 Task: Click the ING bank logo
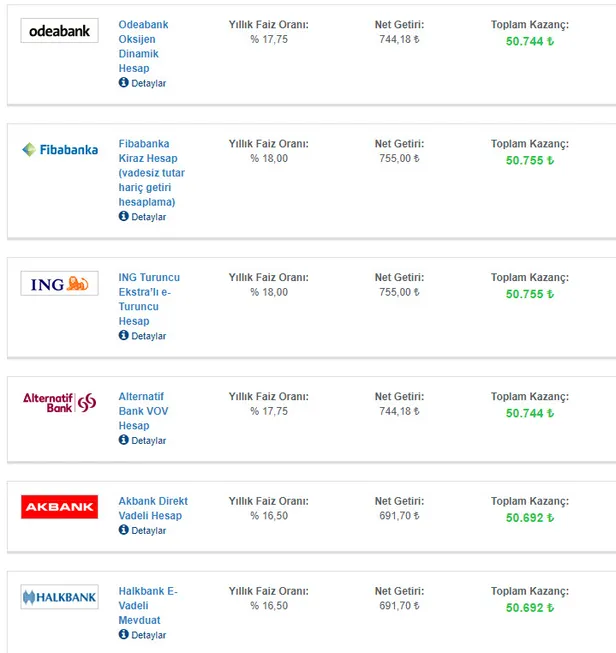click(x=60, y=284)
